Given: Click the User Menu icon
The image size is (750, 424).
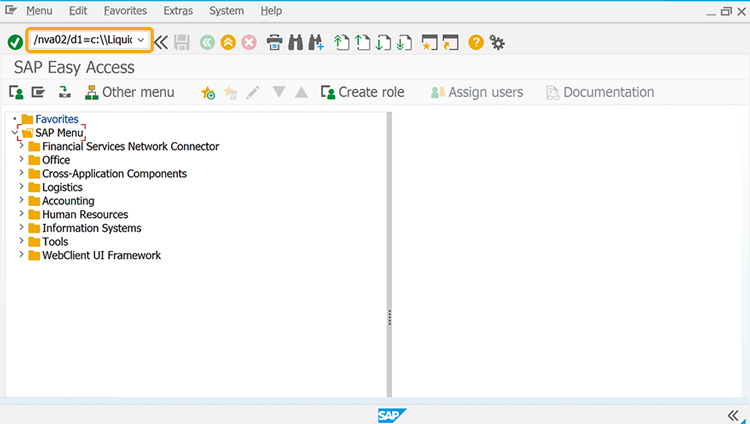Looking at the screenshot, I should point(16,92).
